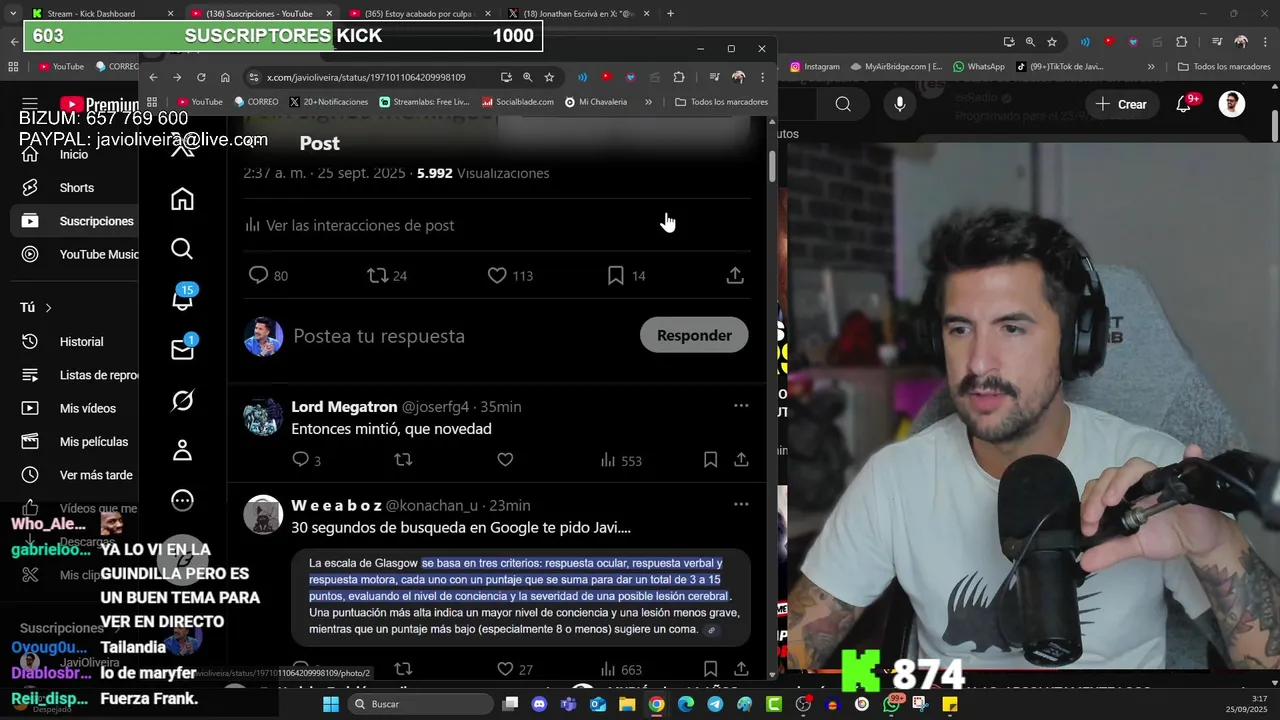The image size is (1280, 720).
Task: Like Lord Megatron's reply
Action: pos(505,460)
